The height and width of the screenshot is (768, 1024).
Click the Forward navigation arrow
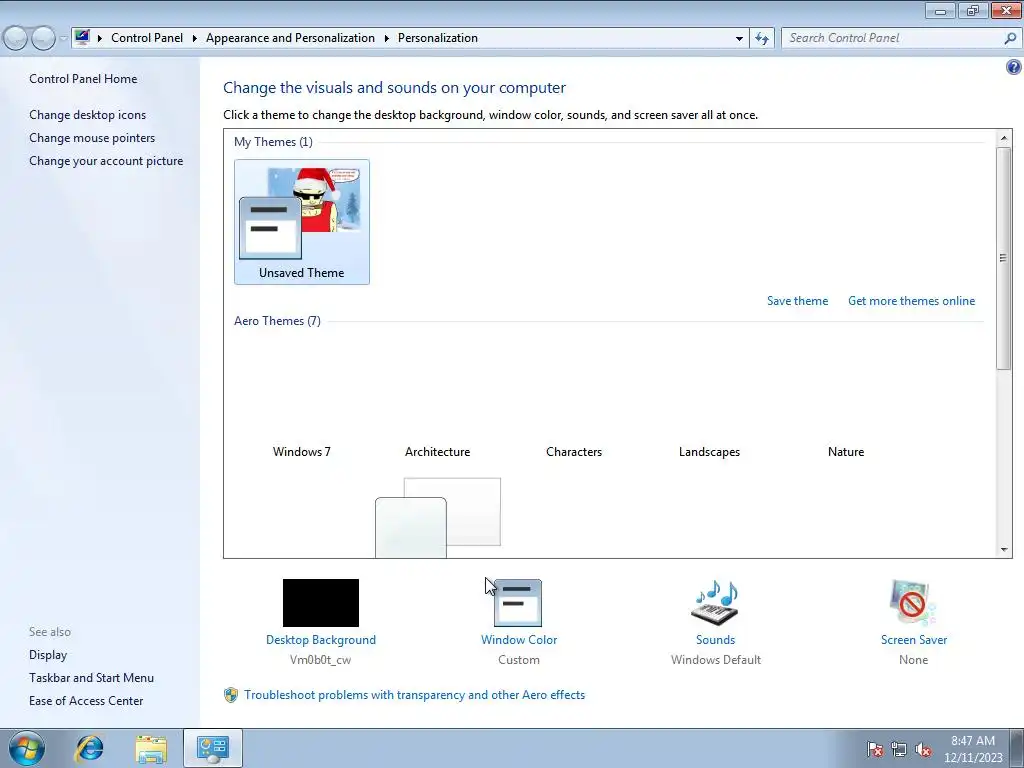pos(43,38)
